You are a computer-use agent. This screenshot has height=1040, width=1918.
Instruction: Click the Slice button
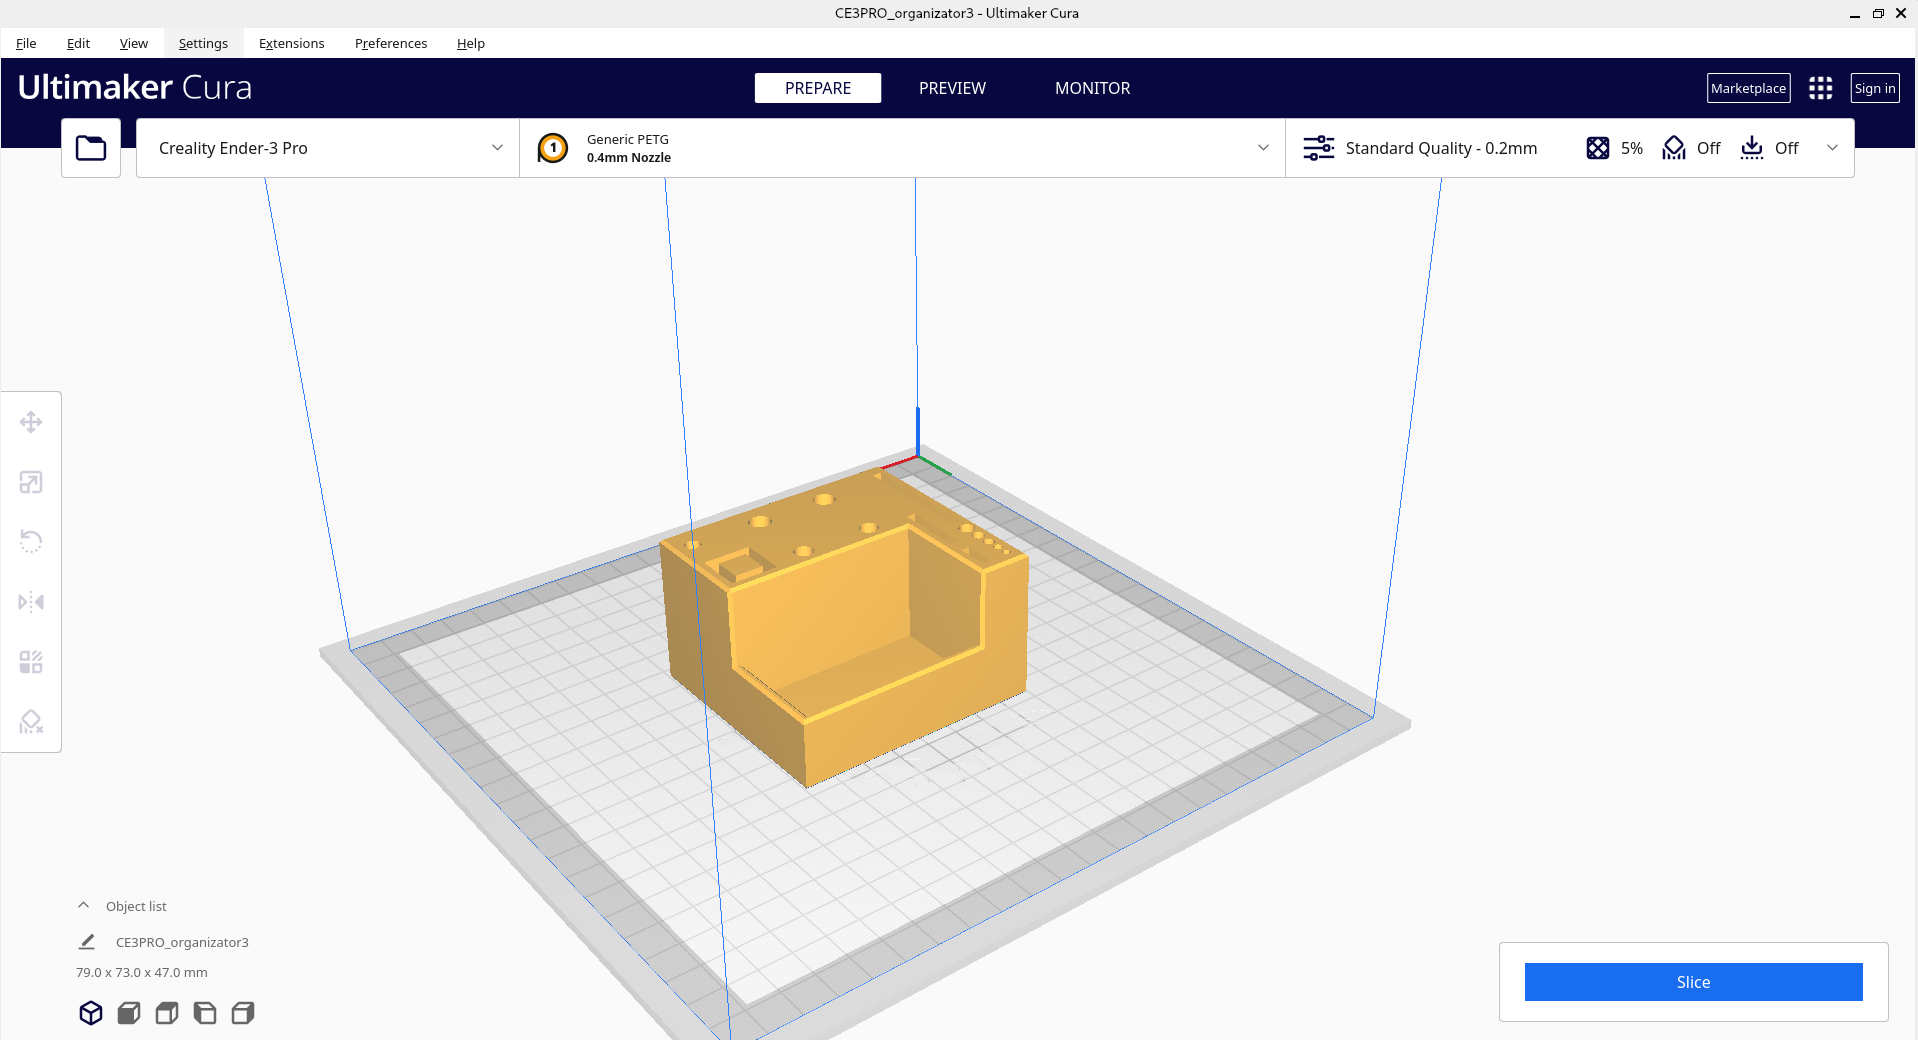pyautogui.click(x=1693, y=982)
